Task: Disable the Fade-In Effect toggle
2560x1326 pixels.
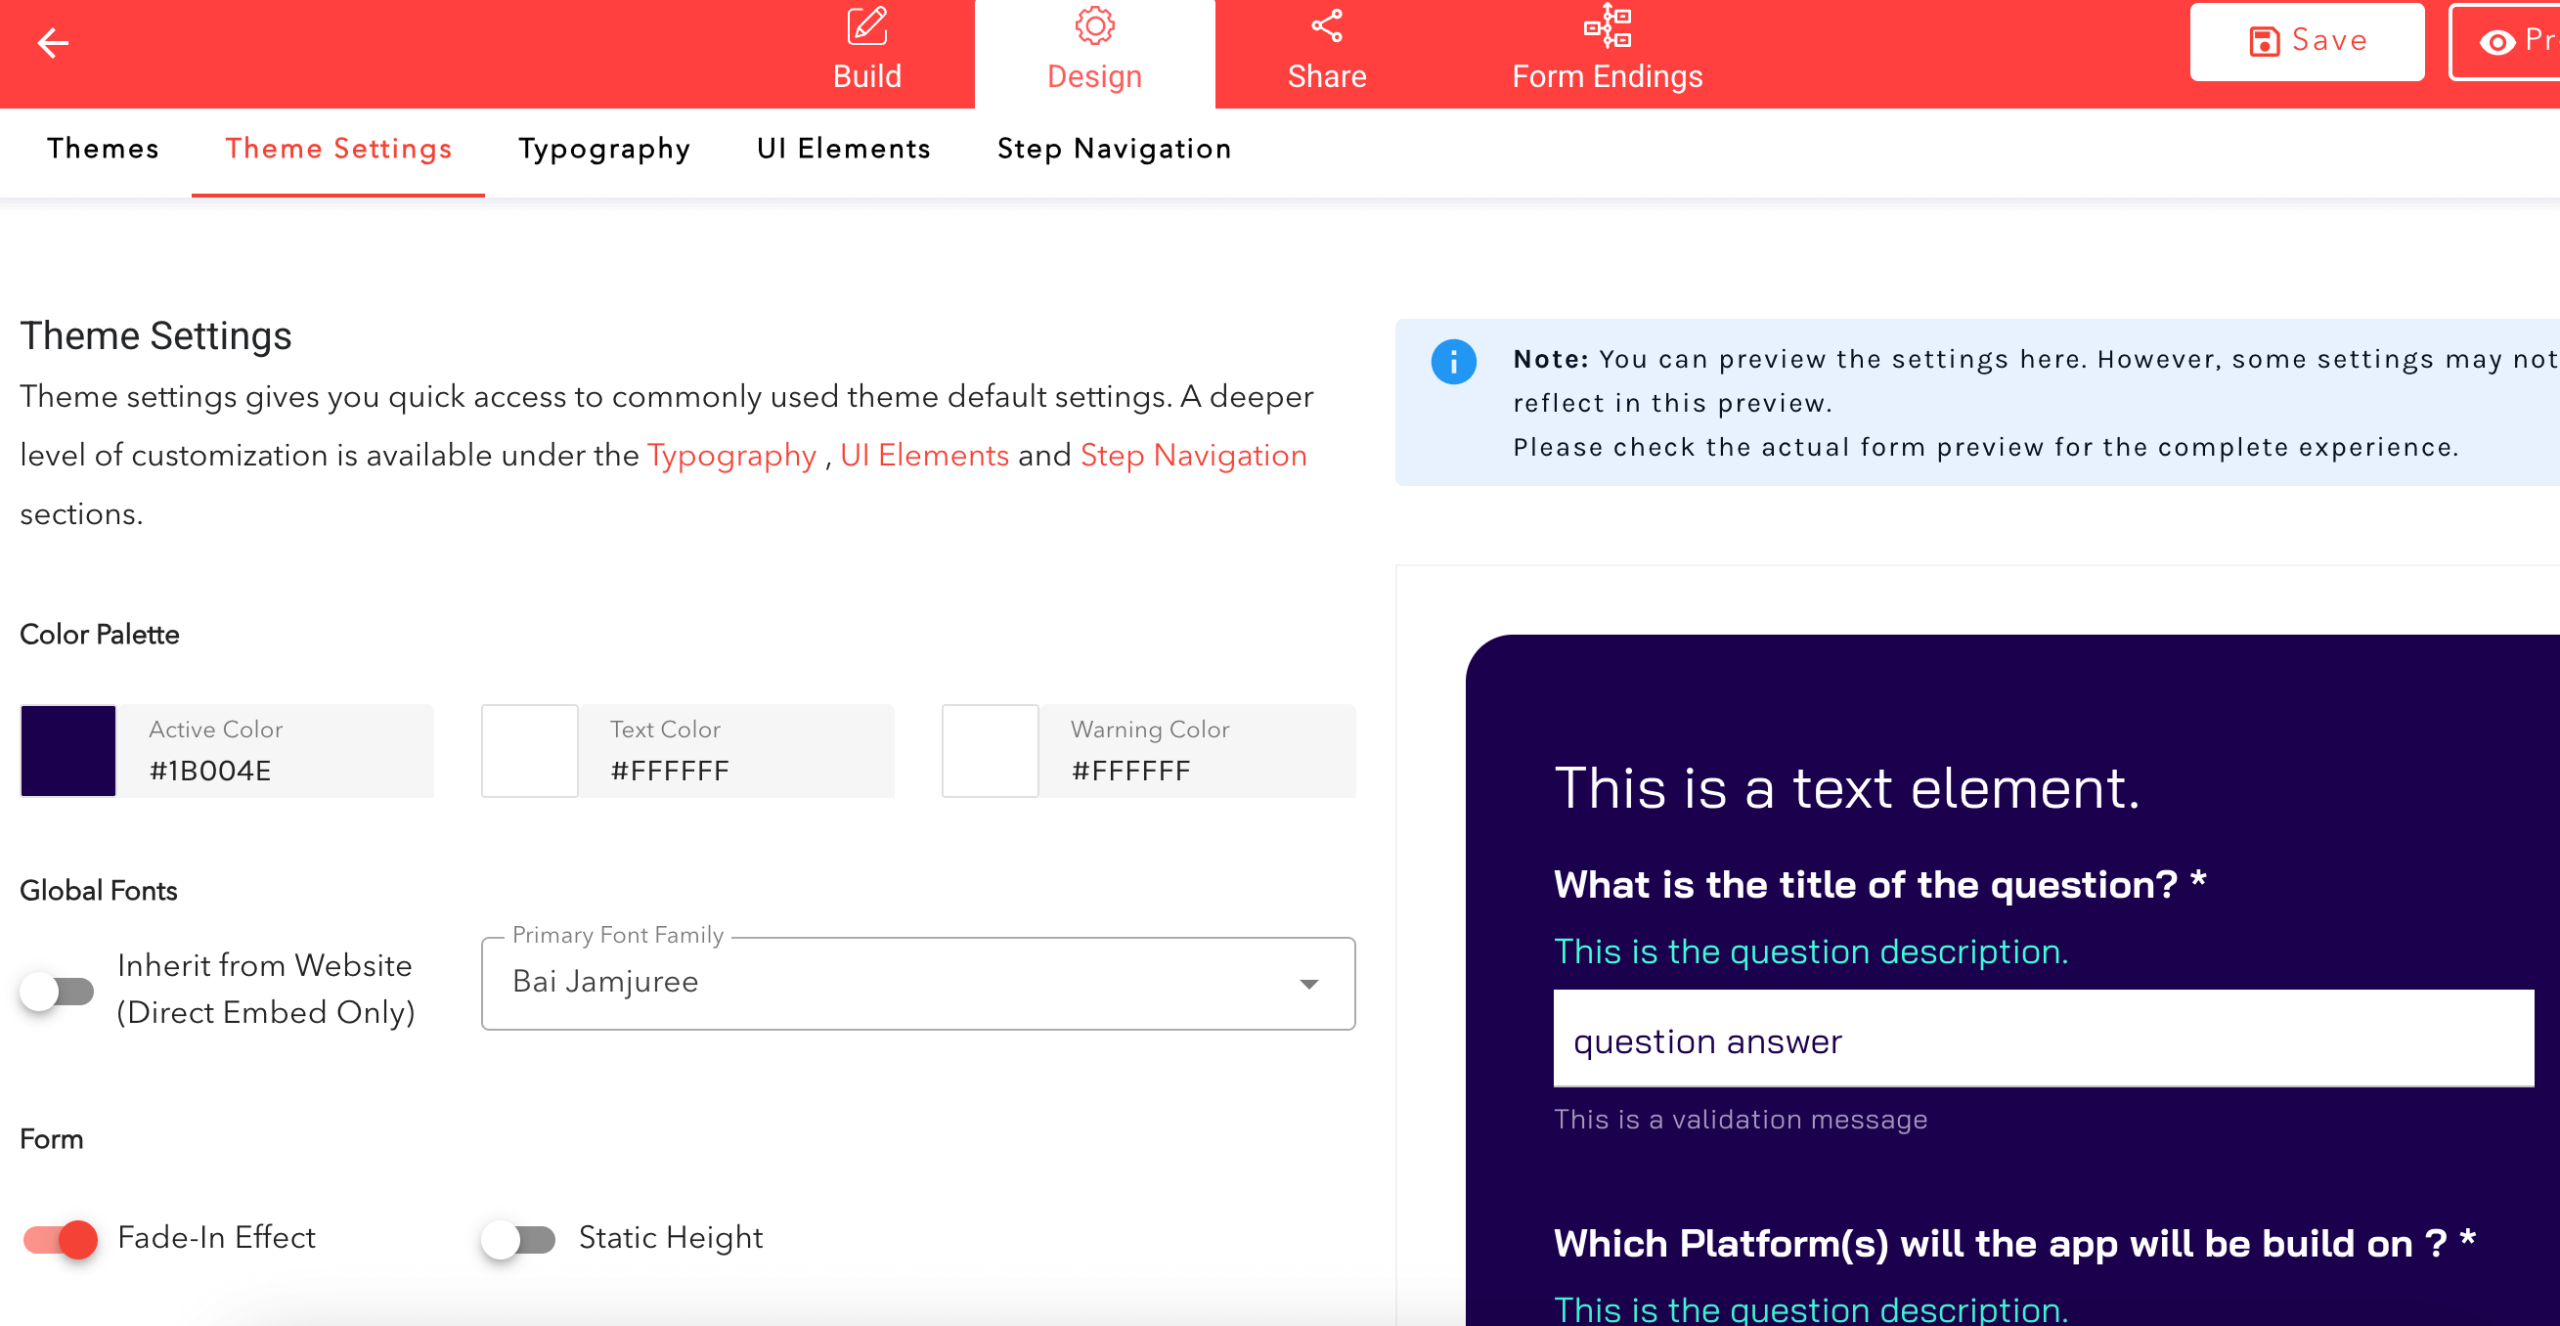Action: click(62, 1239)
